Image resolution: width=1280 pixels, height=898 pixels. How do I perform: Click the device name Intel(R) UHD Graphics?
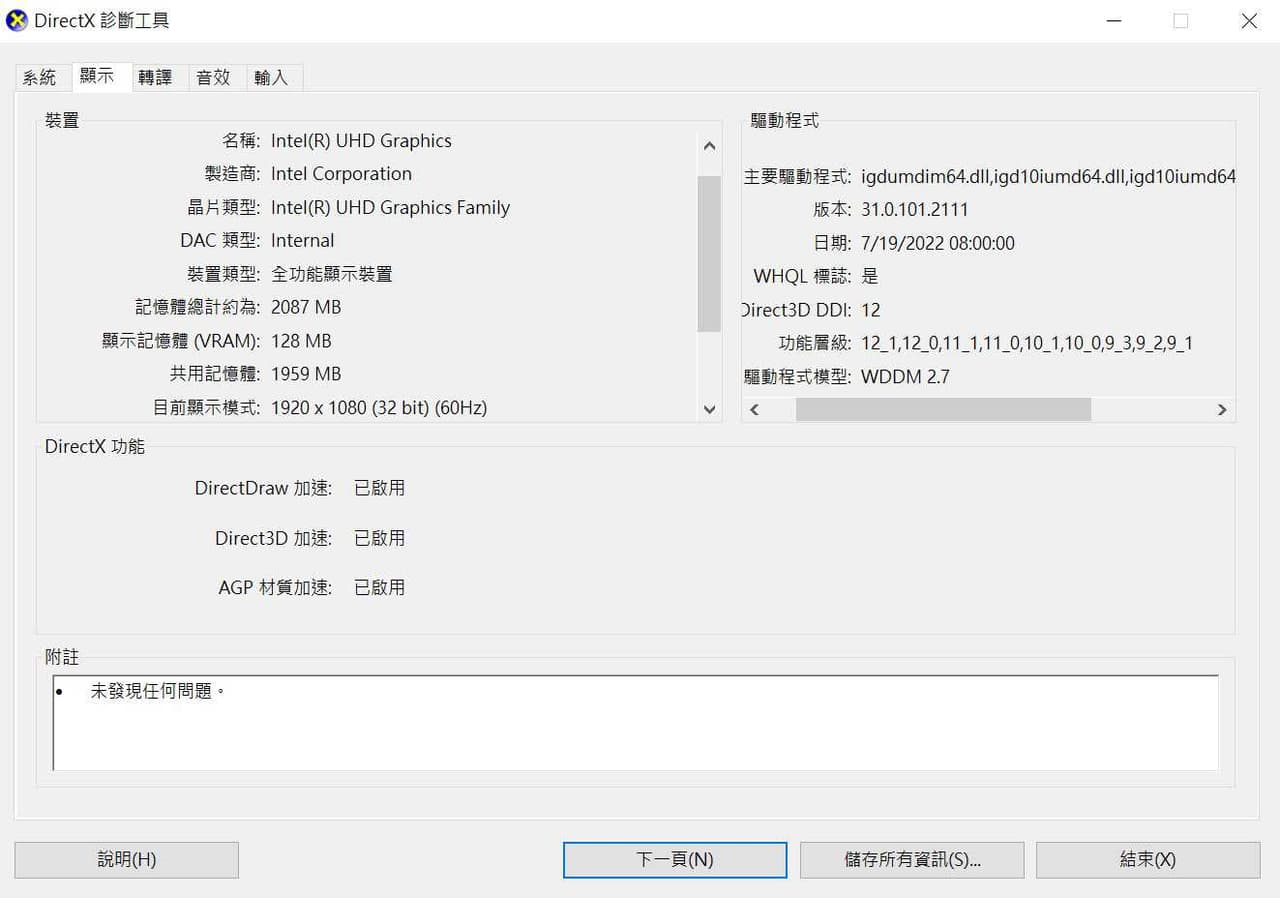pos(361,141)
